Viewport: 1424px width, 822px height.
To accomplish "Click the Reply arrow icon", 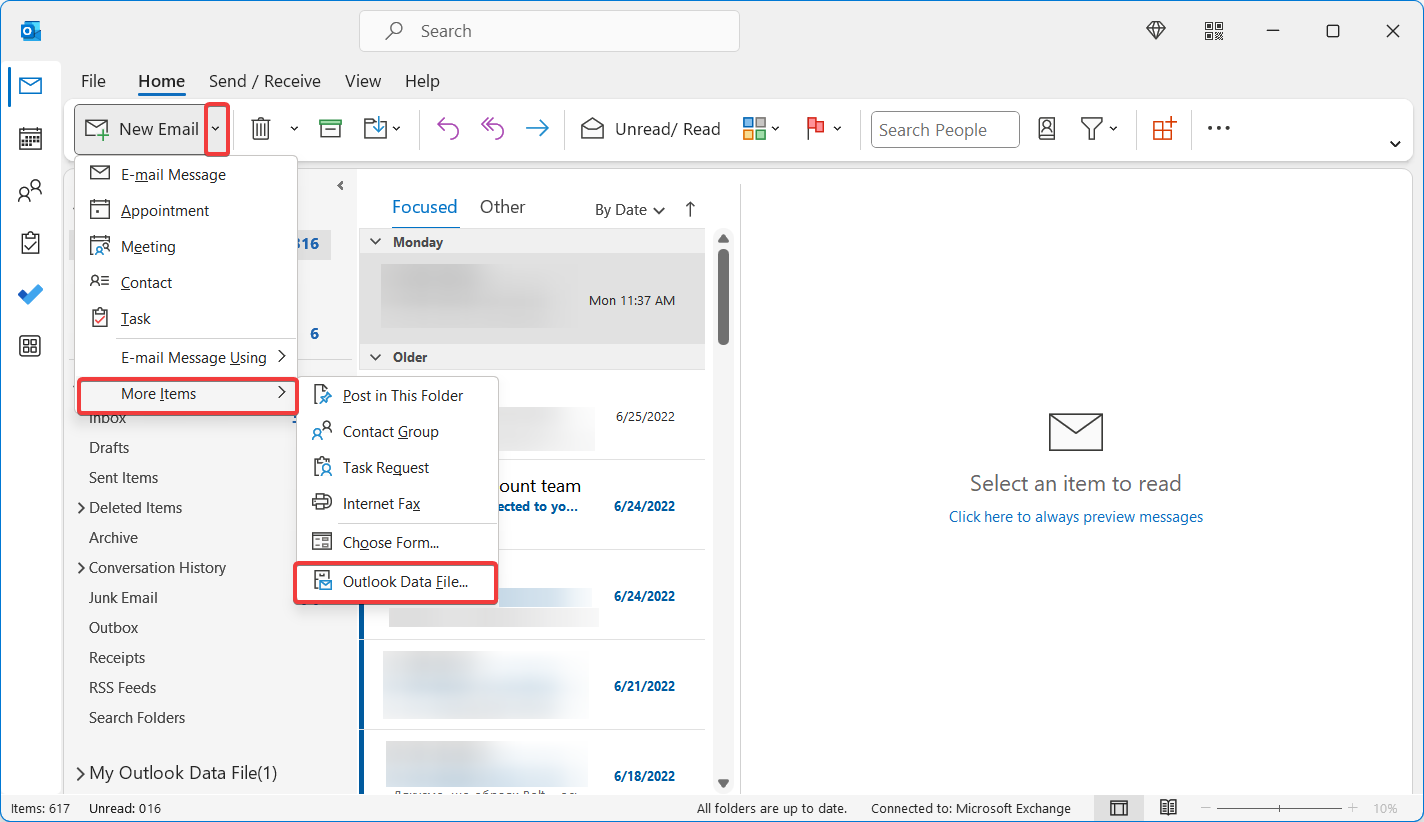I will click(x=448, y=128).
